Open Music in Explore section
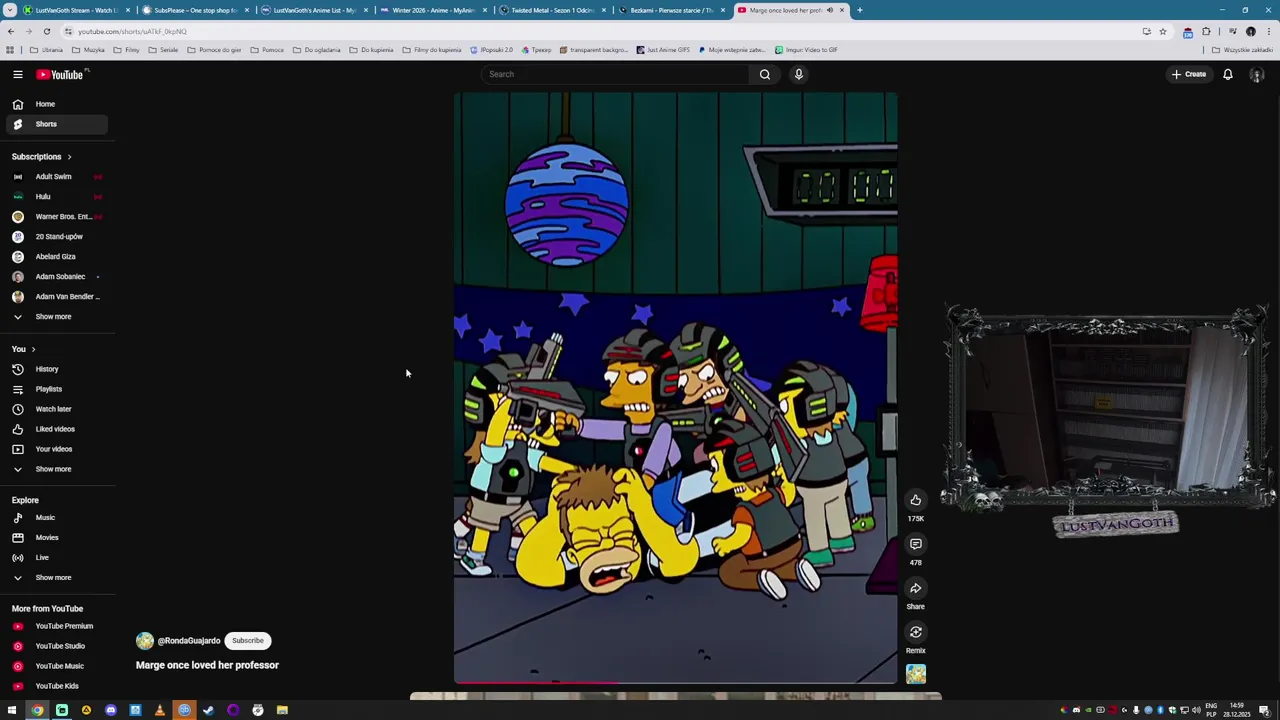Image resolution: width=1280 pixels, height=720 pixels. (x=57, y=518)
